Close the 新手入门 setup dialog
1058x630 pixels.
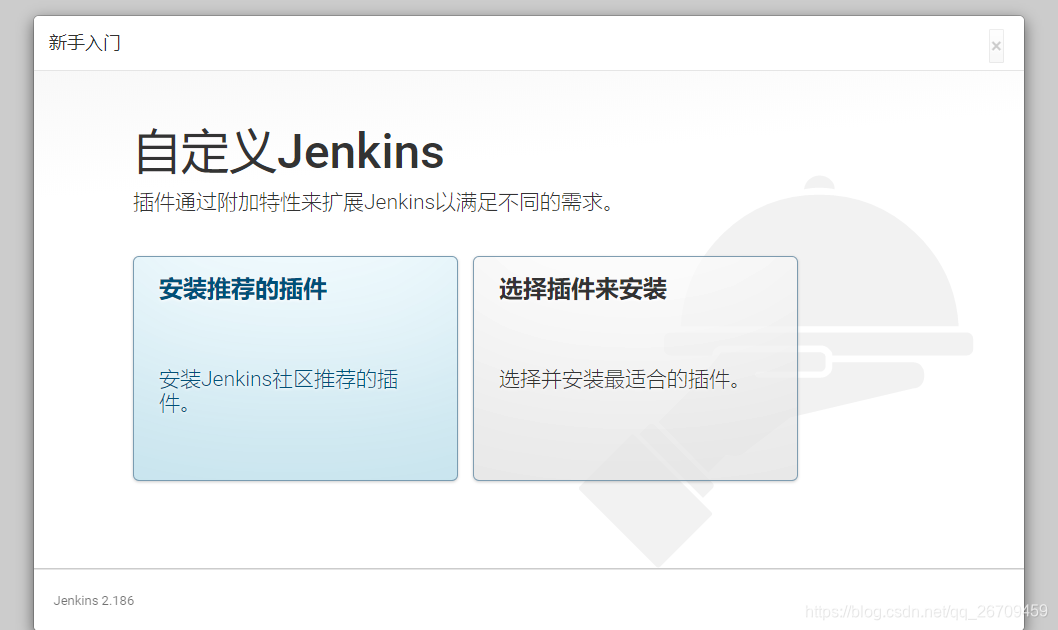pyautogui.click(x=996, y=46)
